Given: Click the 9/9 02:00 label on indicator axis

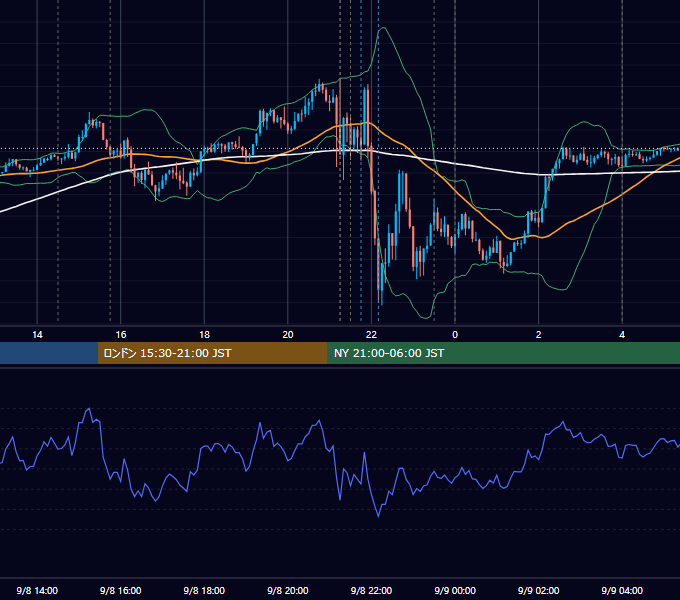Looking at the screenshot, I should tap(539, 590).
